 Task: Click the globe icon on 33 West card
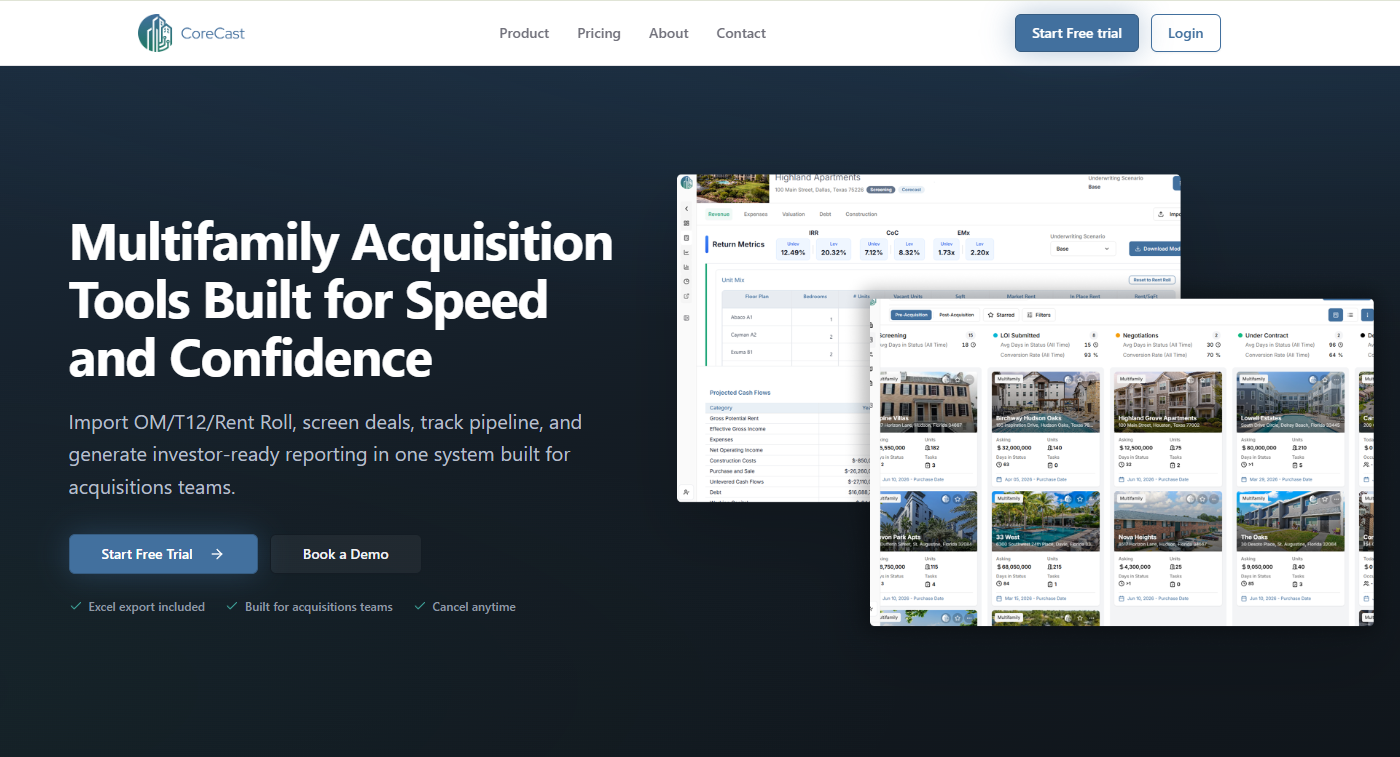click(x=1068, y=499)
